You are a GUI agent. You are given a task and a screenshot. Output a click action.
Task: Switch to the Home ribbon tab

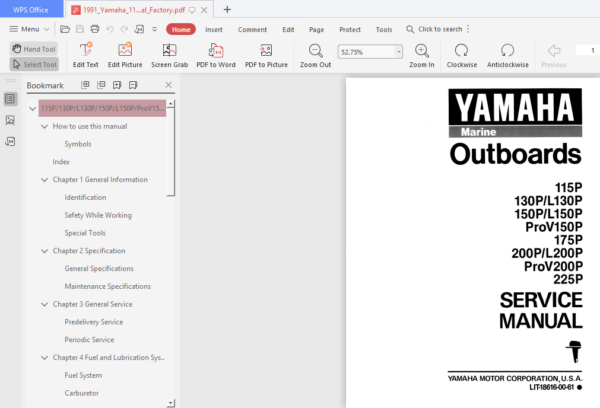181,29
